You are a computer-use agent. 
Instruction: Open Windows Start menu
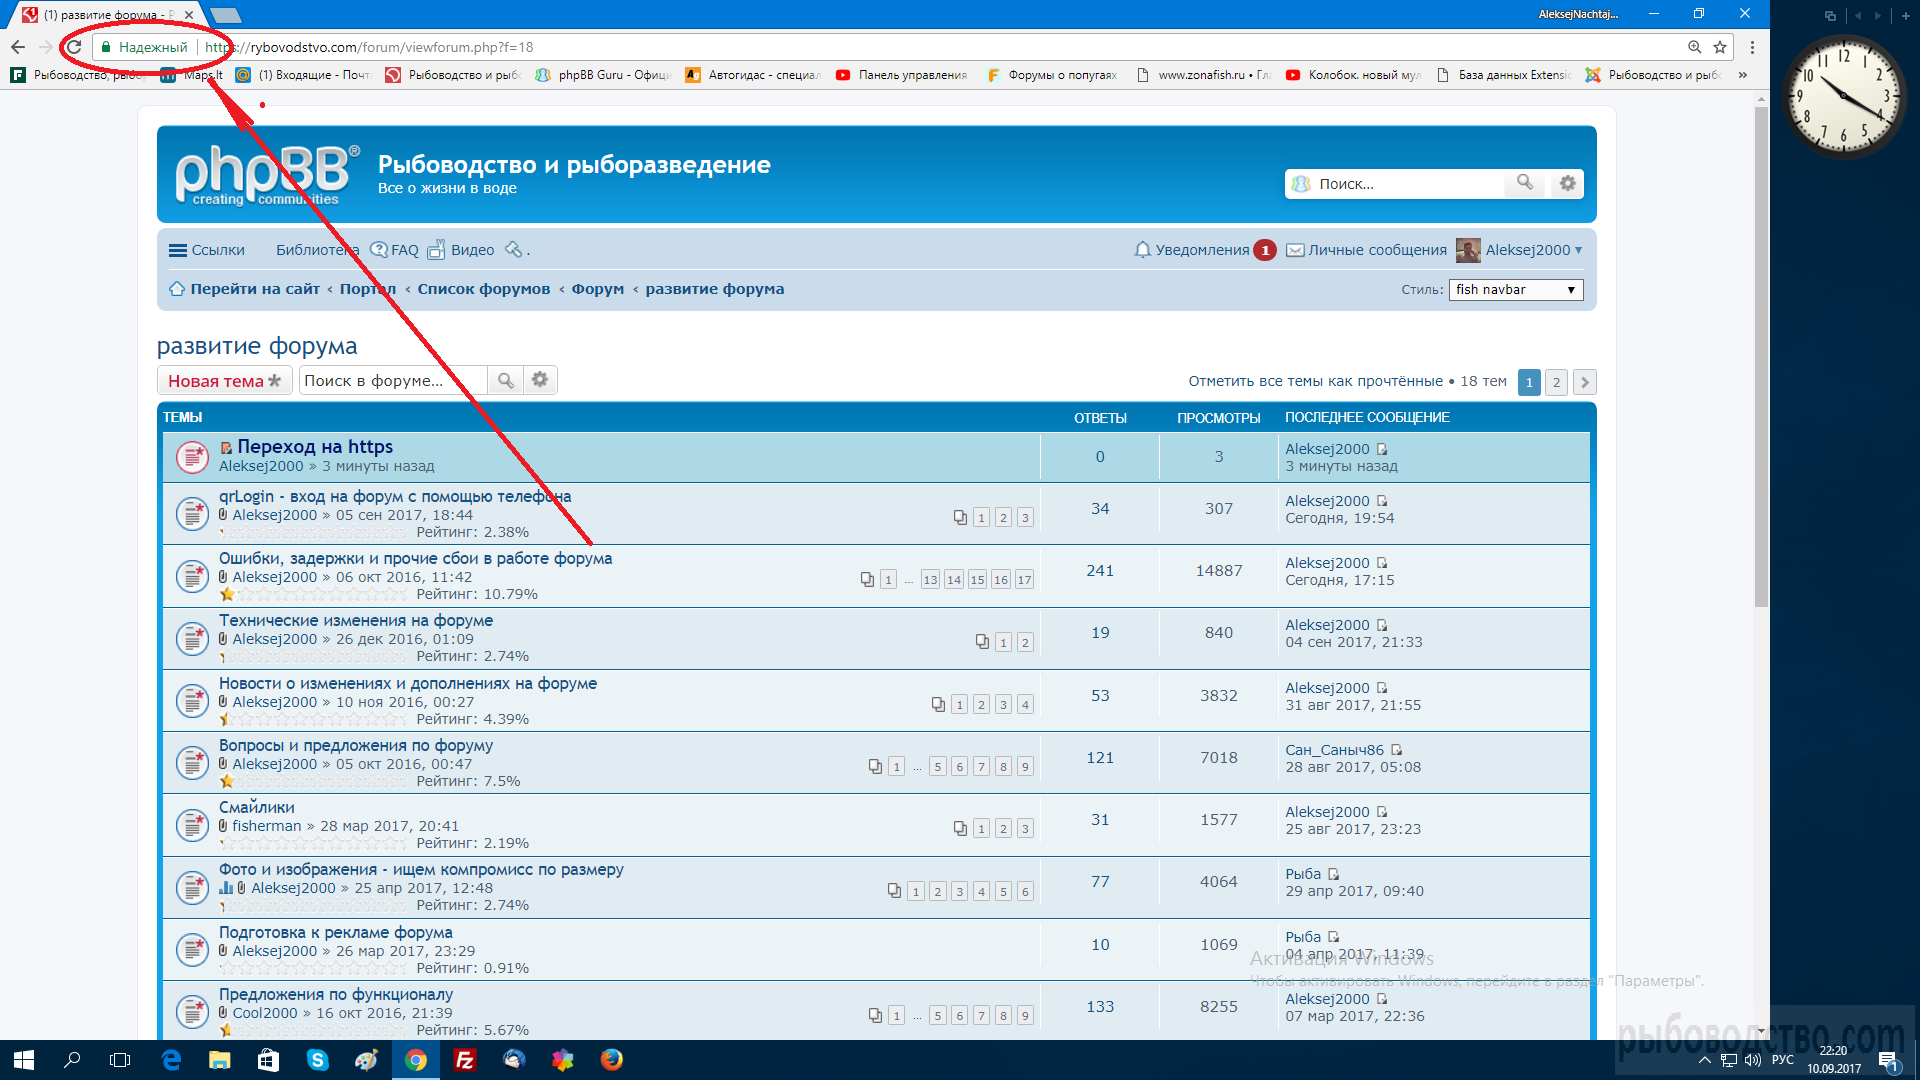[24, 1060]
